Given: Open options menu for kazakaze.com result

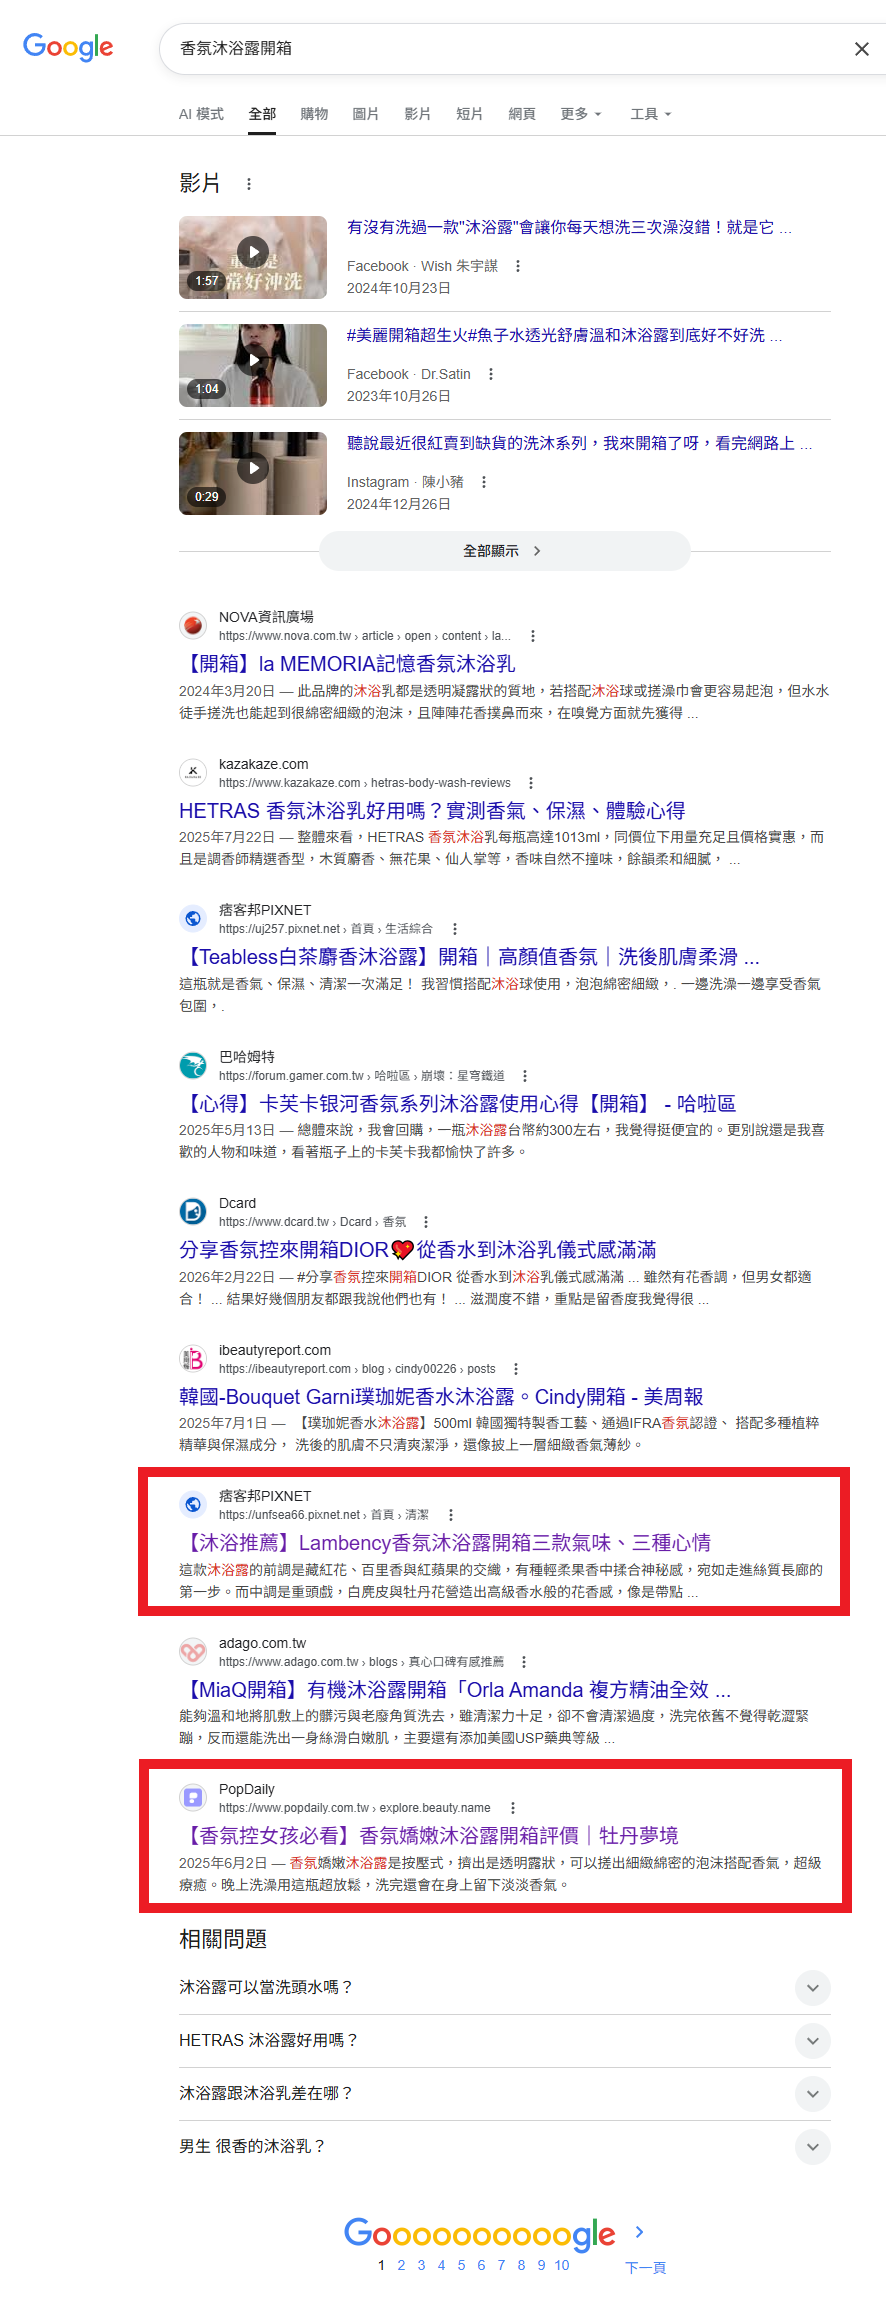Looking at the screenshot, I should pos(531,783).
